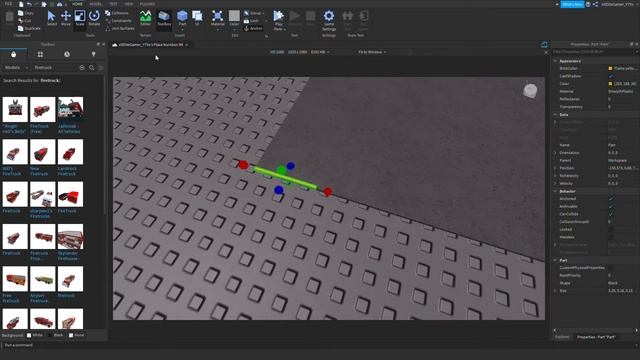640x360 pixels.
Task: Click Duplicate in the Clipboard group
Action: 29,29
